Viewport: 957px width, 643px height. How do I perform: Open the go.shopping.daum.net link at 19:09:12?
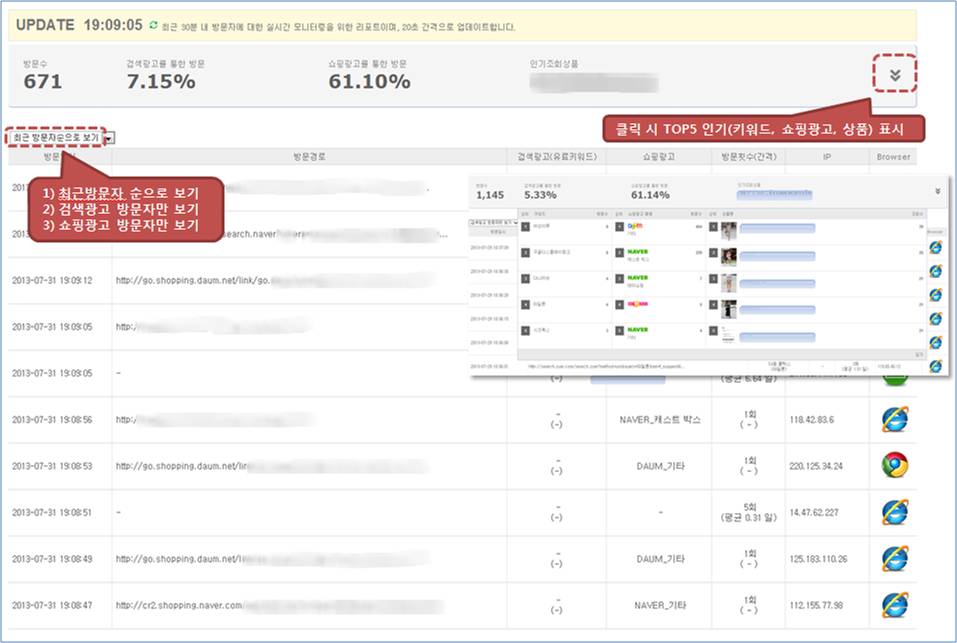click(189, 280)
